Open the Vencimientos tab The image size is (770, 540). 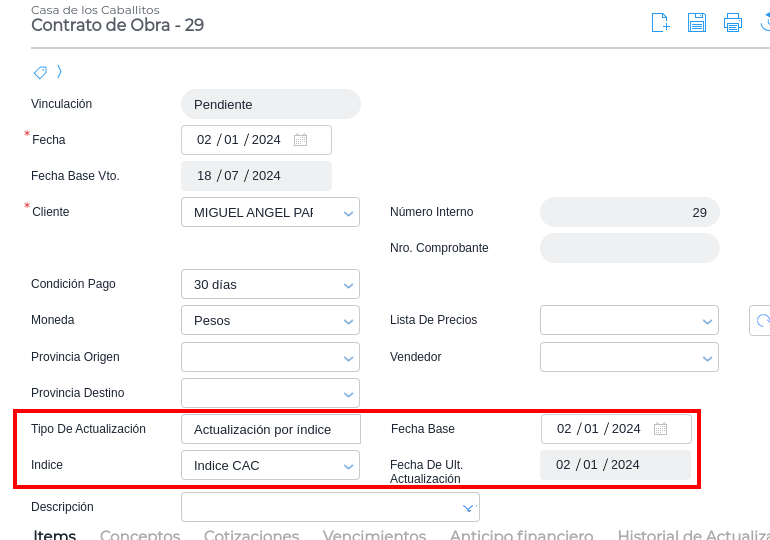click(x=374, y=535)
